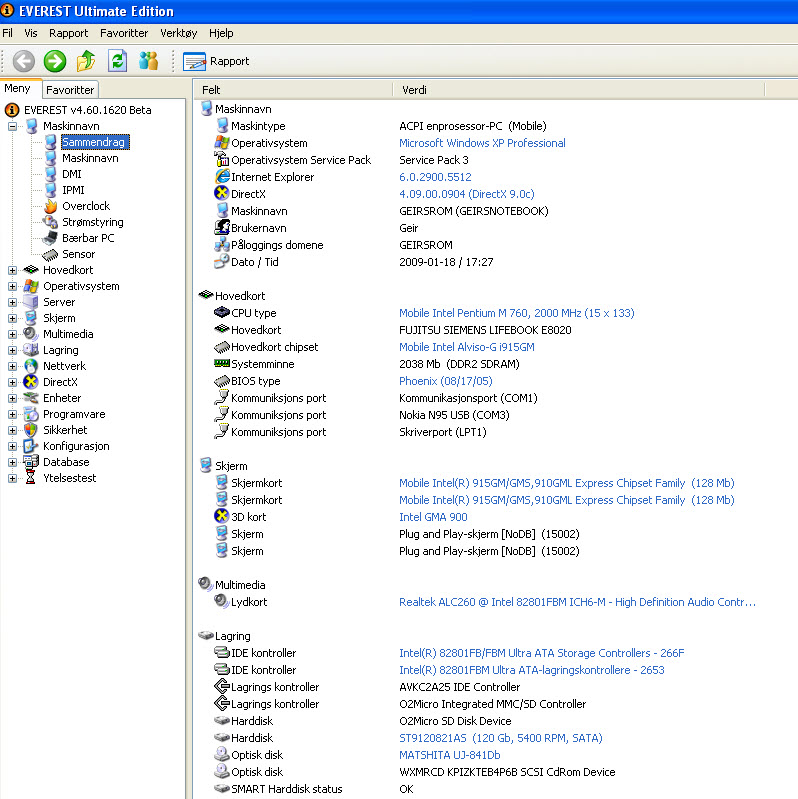Switch to the Favoritter tab
The width and height of the screenshot is (798, 799).
click(x=70, y=90)
